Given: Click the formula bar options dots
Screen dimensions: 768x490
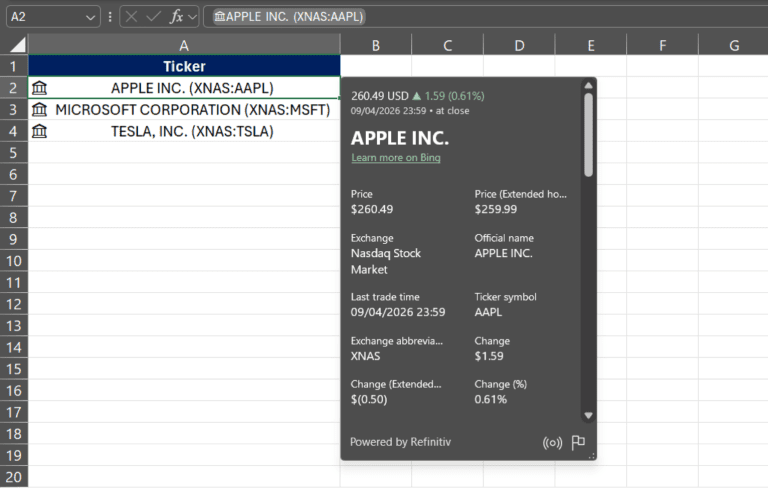Looking at the screenshot, I should tap(110, 17).
